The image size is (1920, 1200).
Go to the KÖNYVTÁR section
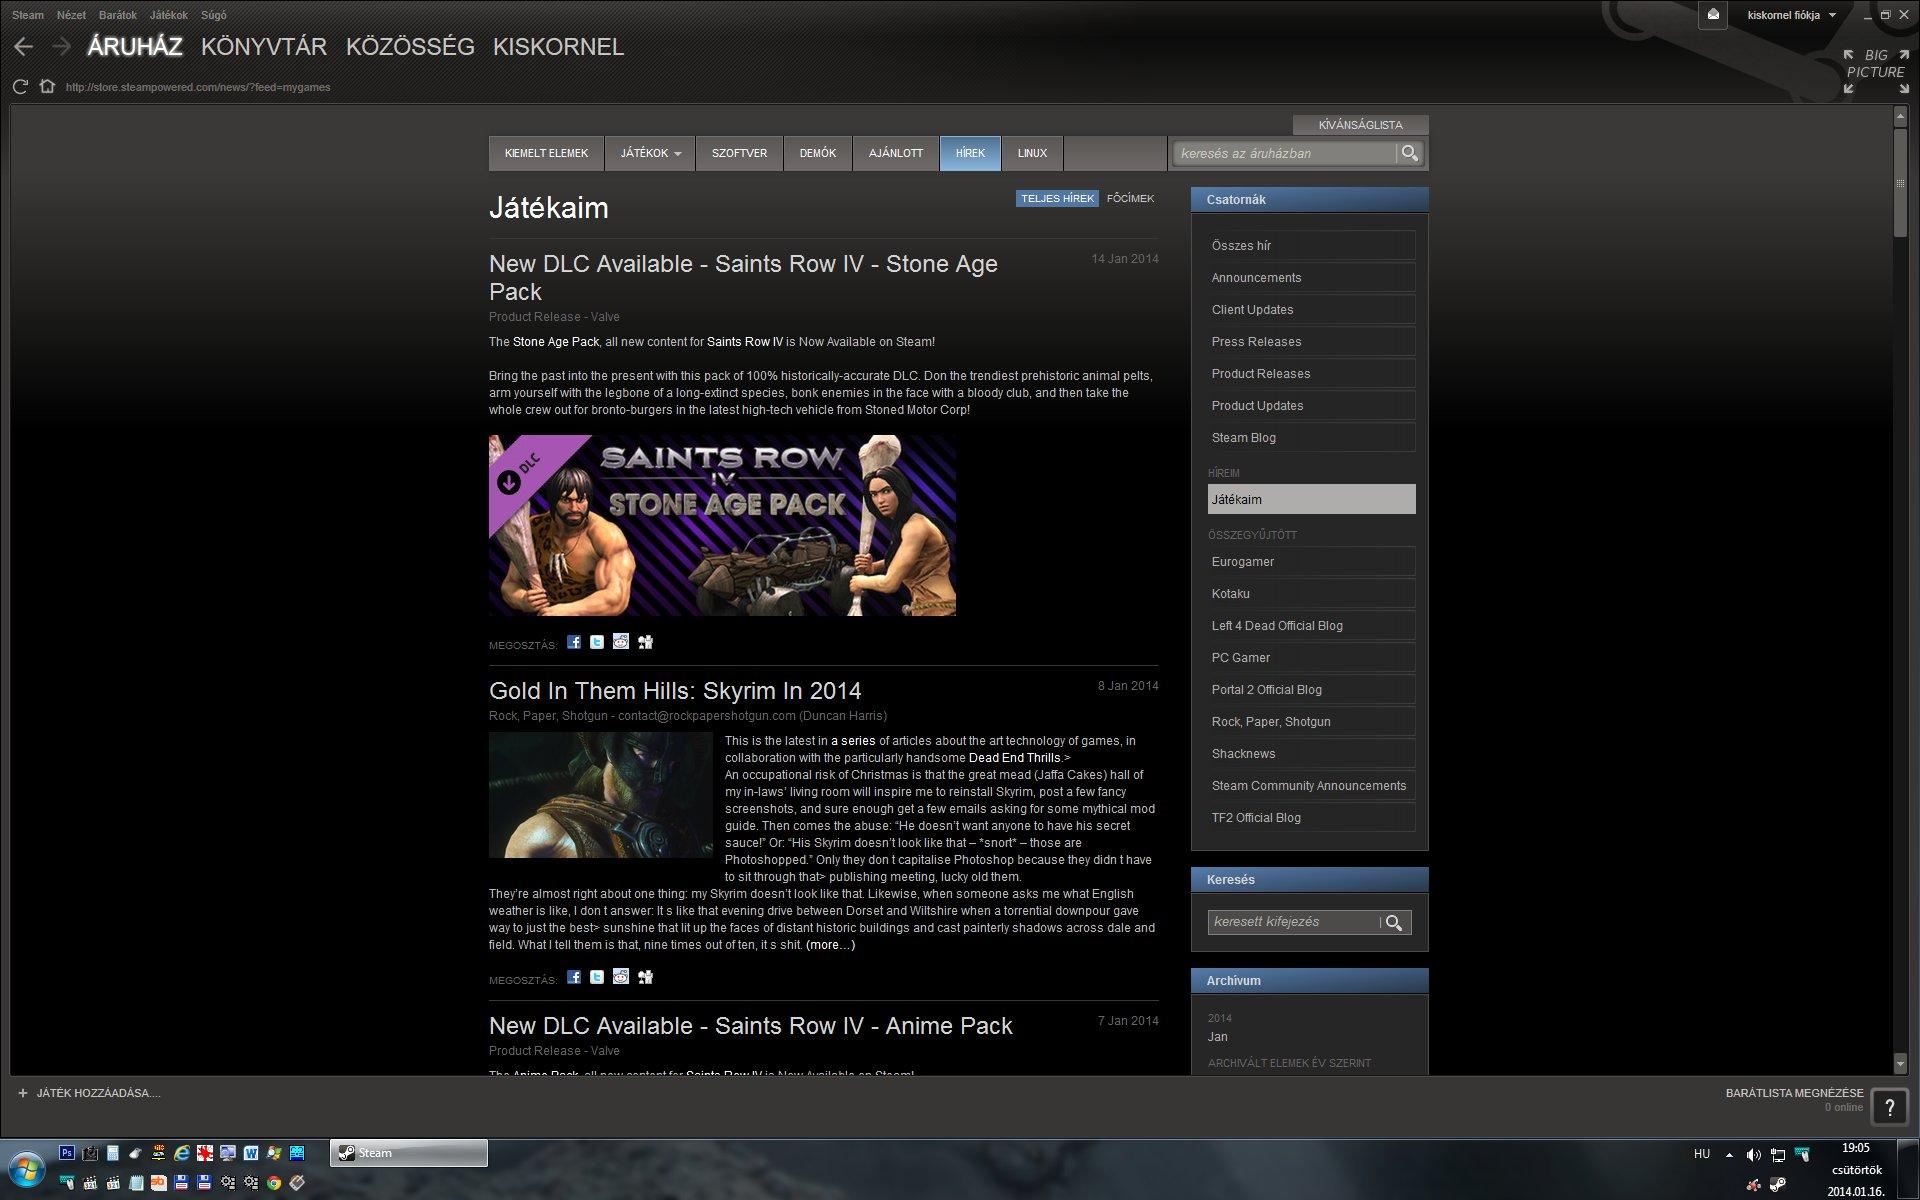[x=264, y=47]
